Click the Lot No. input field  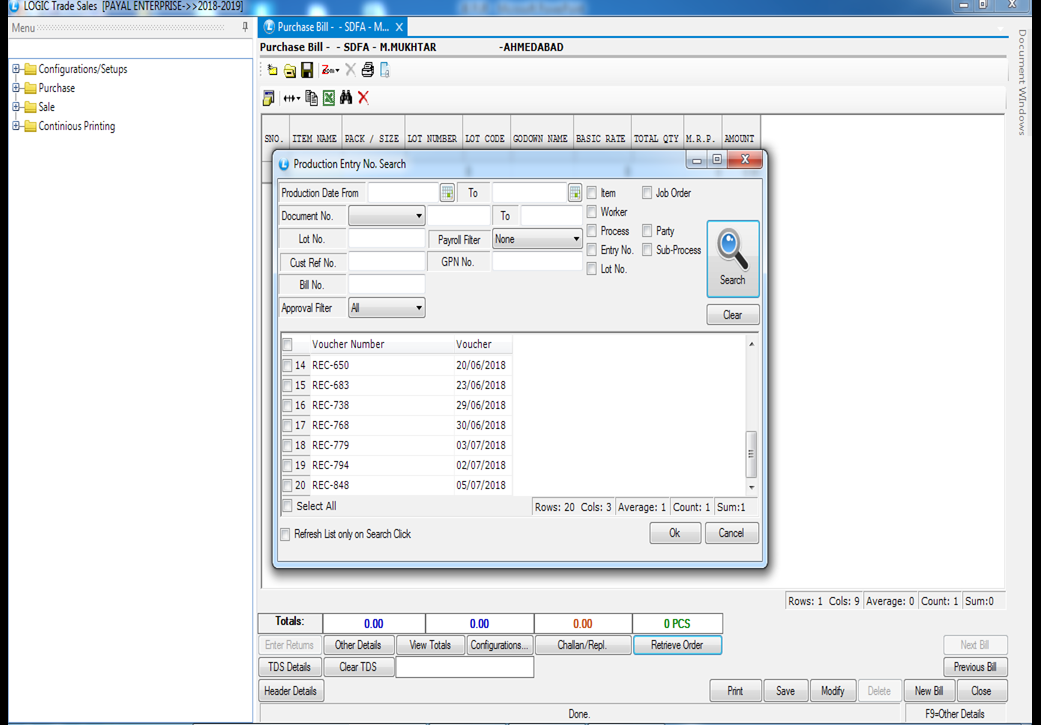click(x=386, y=239)
